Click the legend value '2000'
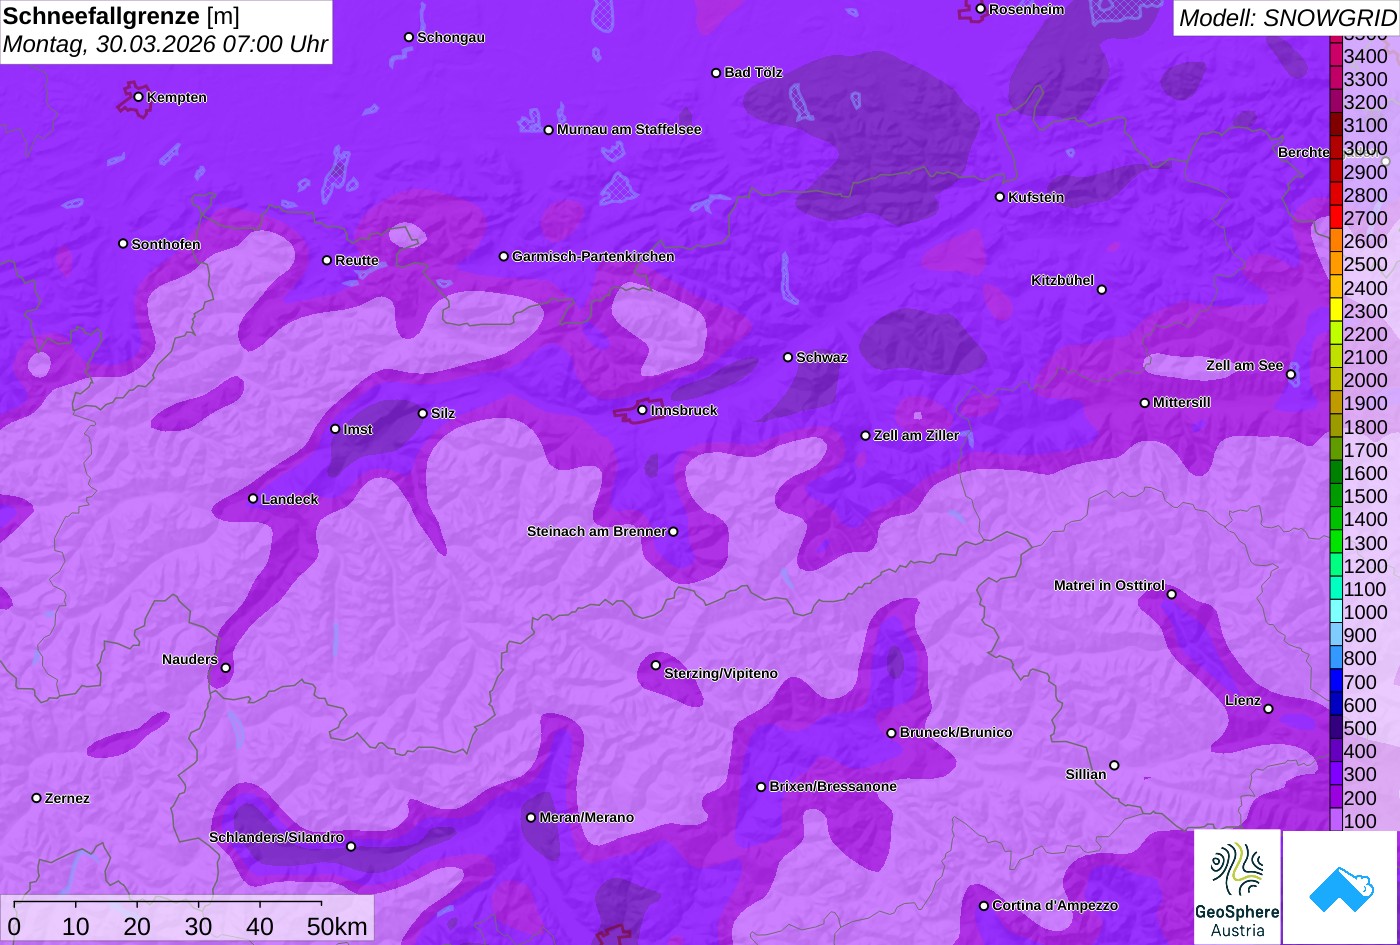1400x945 pixels. [1366, 380]
